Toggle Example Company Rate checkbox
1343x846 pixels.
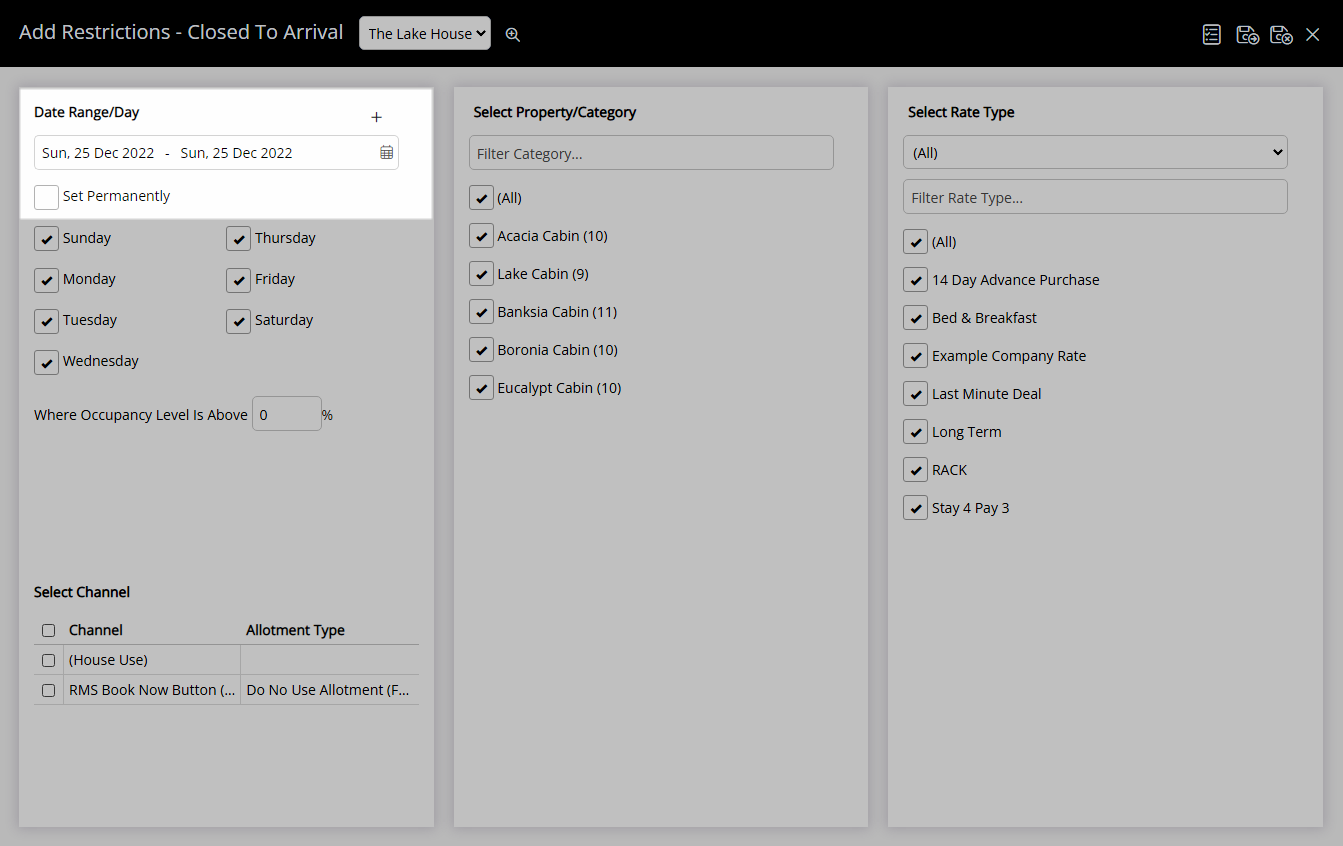tap(915, 356)
